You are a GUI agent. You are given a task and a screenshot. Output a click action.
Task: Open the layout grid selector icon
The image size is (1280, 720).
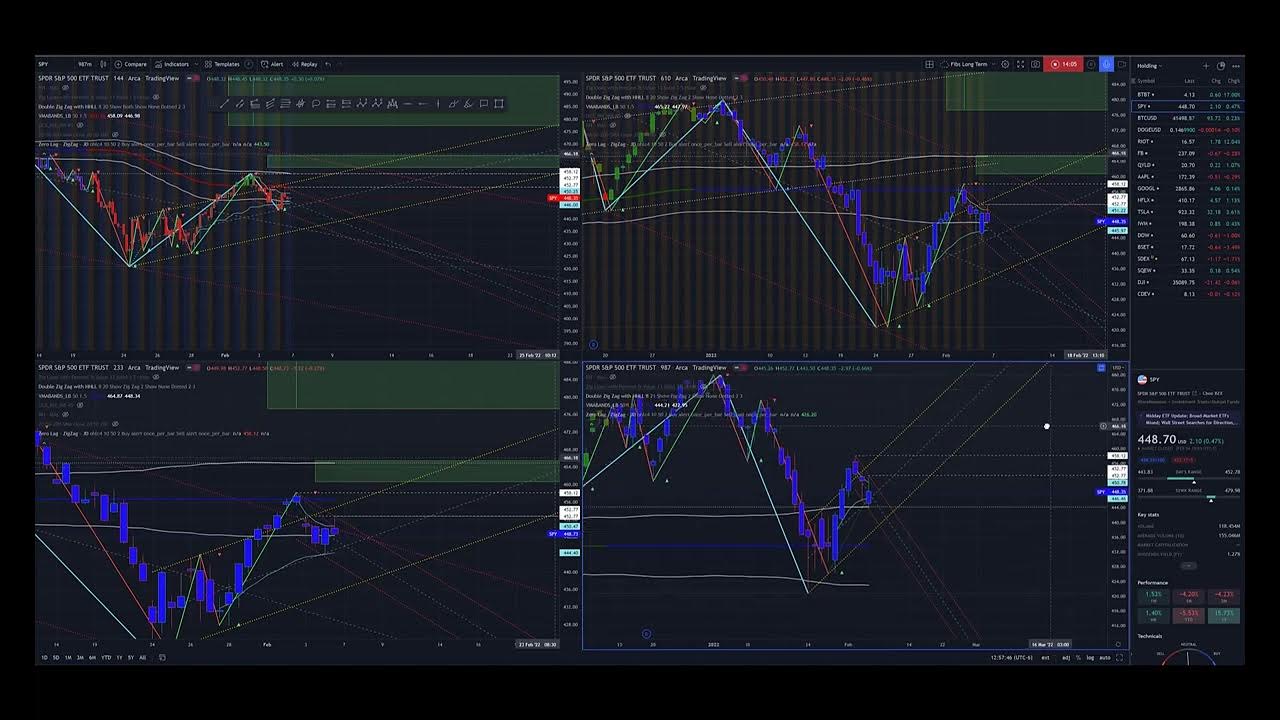point(929,64)
